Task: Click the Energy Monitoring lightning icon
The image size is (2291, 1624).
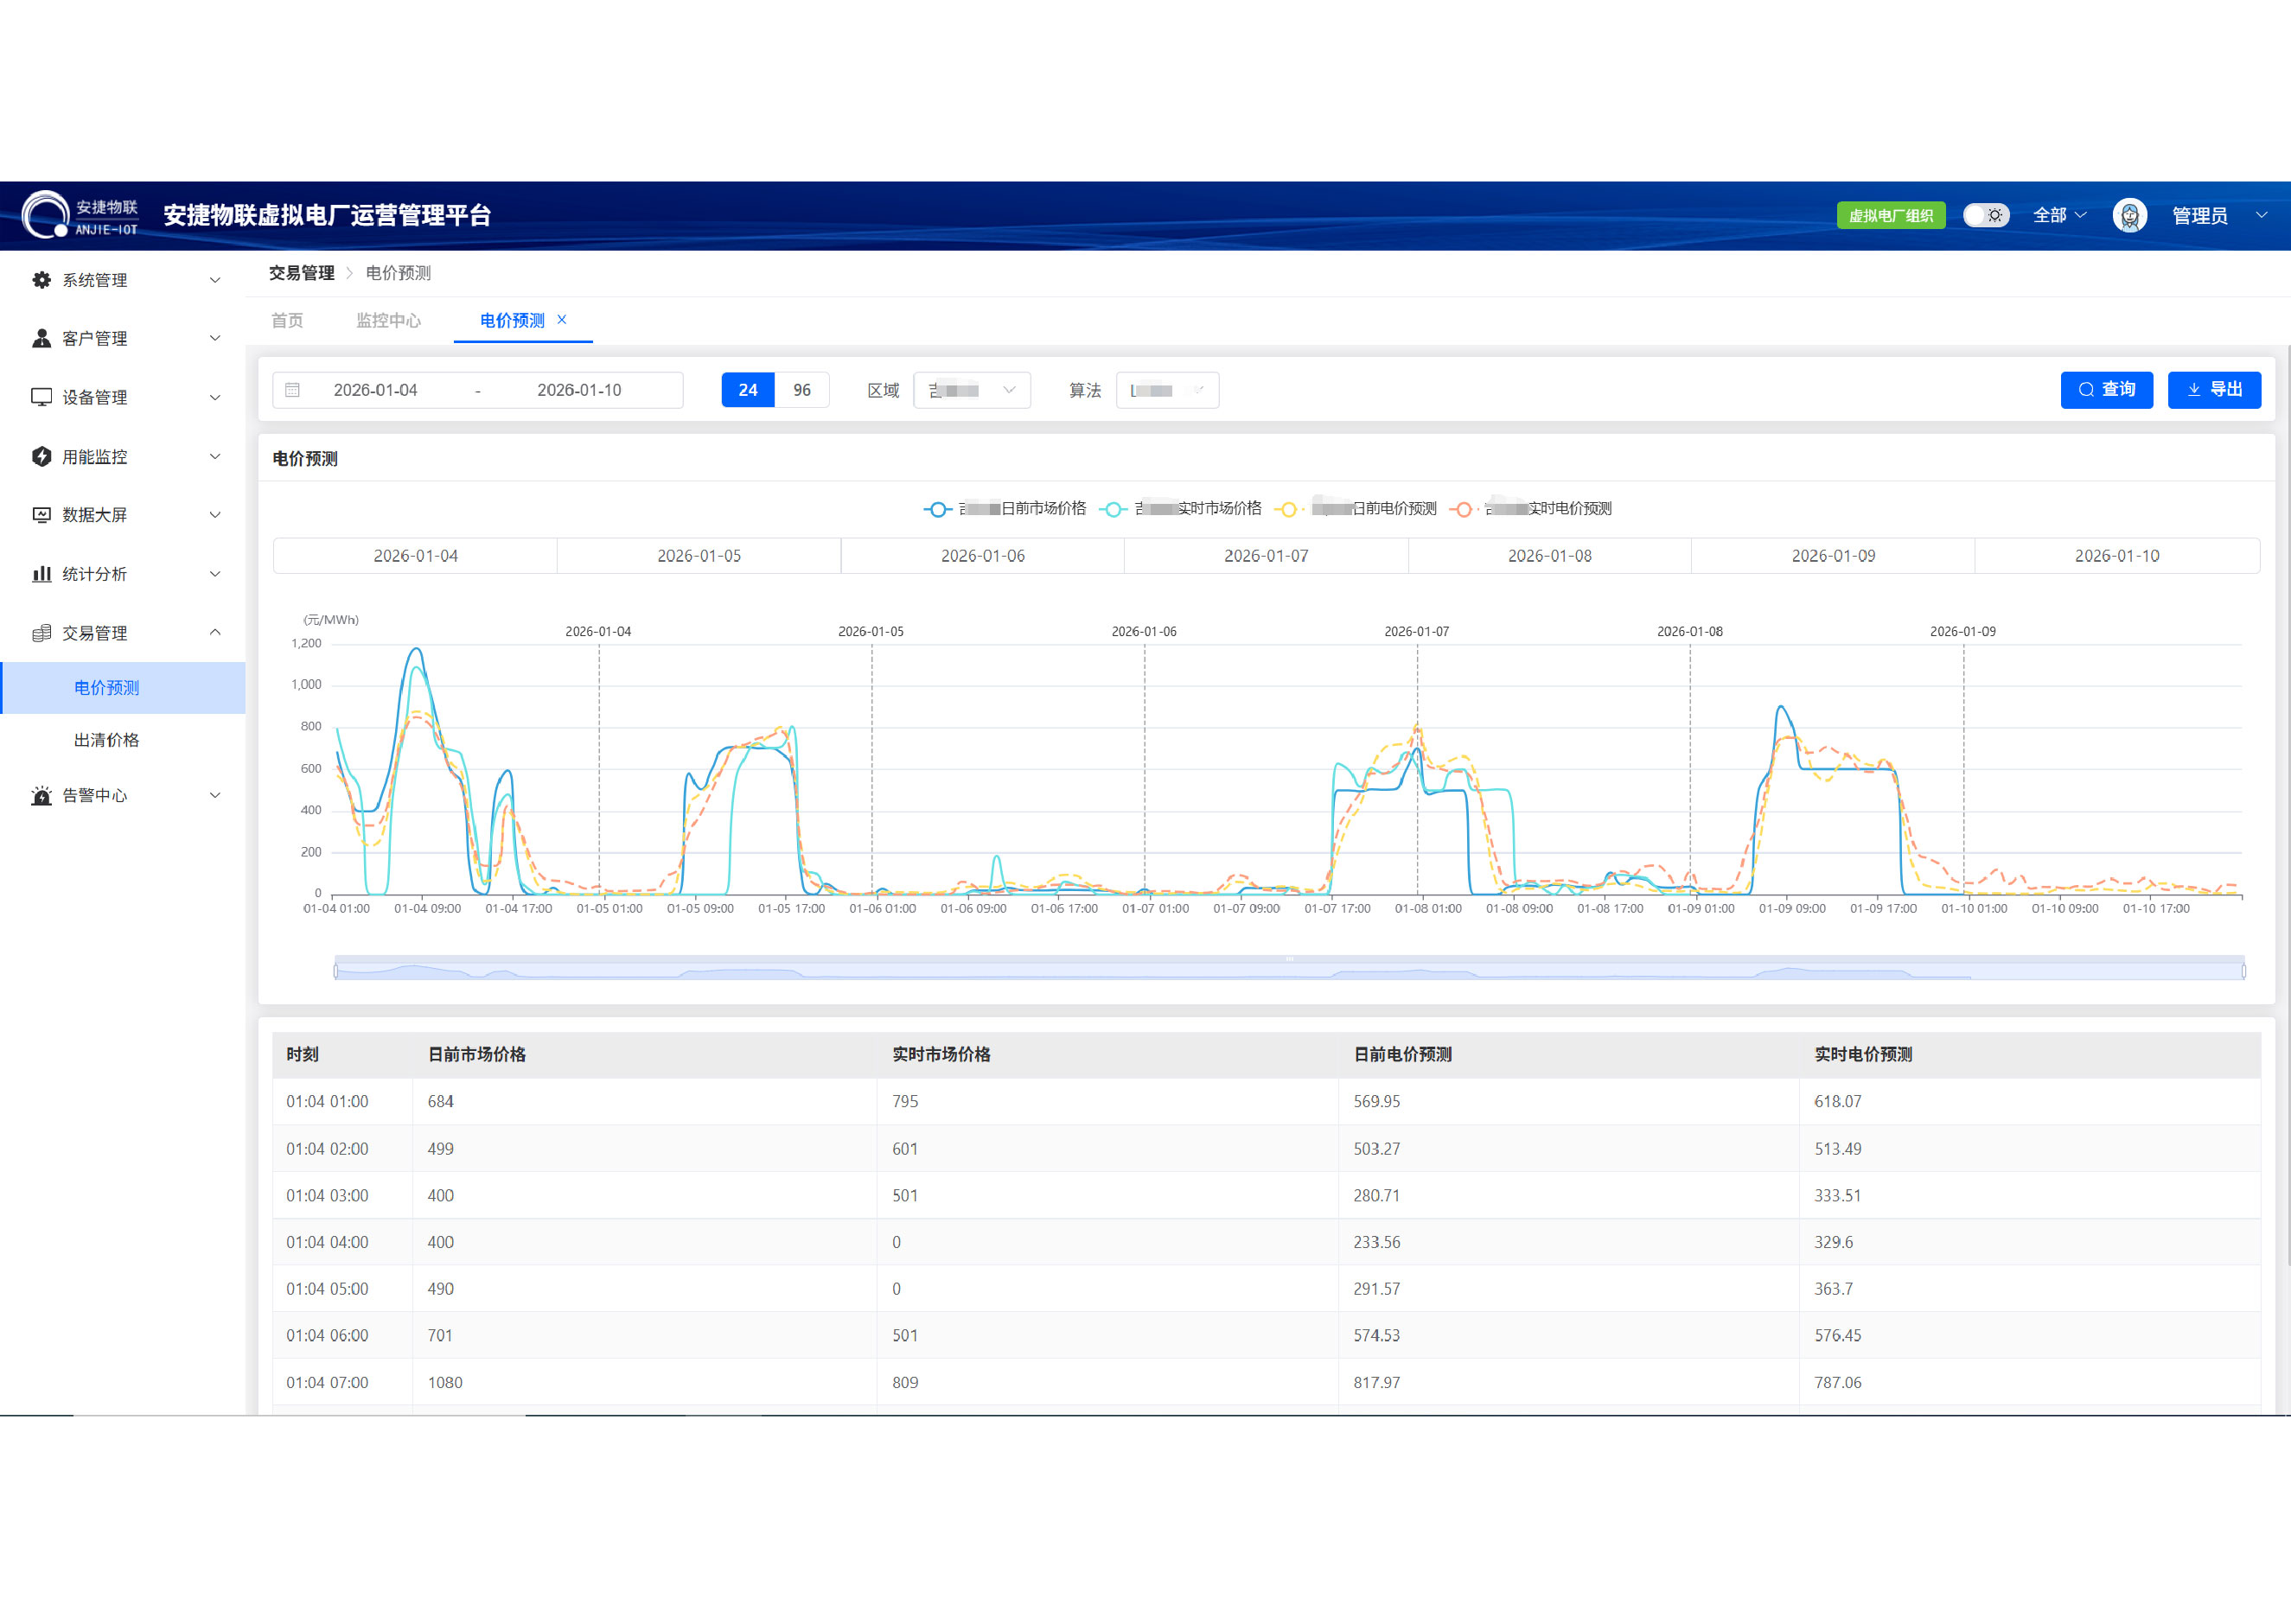Action: [x=41, y=456]
